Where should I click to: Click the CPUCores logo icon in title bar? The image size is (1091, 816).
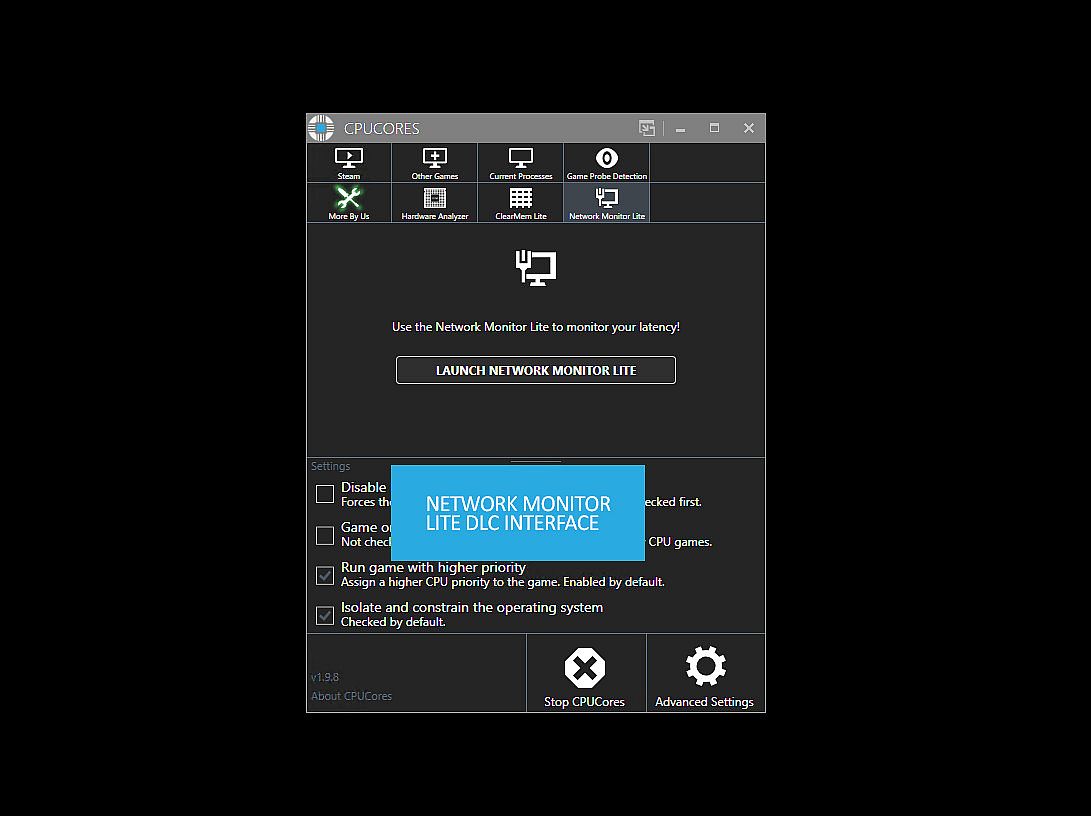tap(321, 128)
